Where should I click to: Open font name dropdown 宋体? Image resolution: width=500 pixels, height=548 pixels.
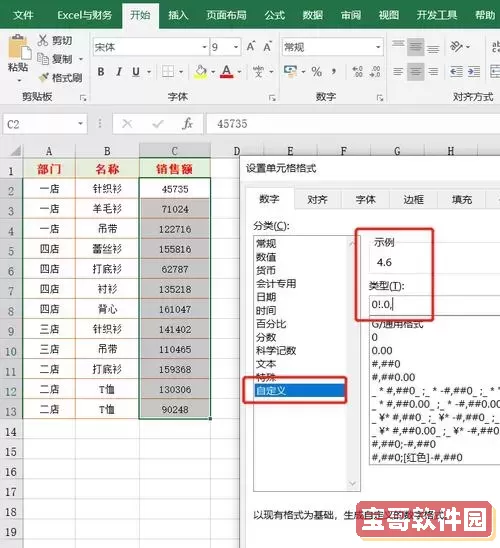[204, 47]
